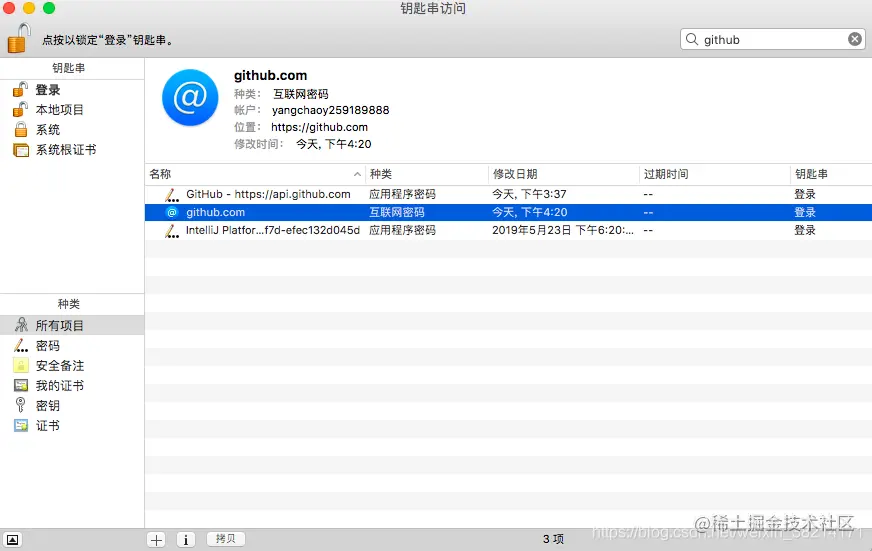This screenshot has height=551, width=872.
Task: Sort by 种类 column header
Action: point(427,174)
